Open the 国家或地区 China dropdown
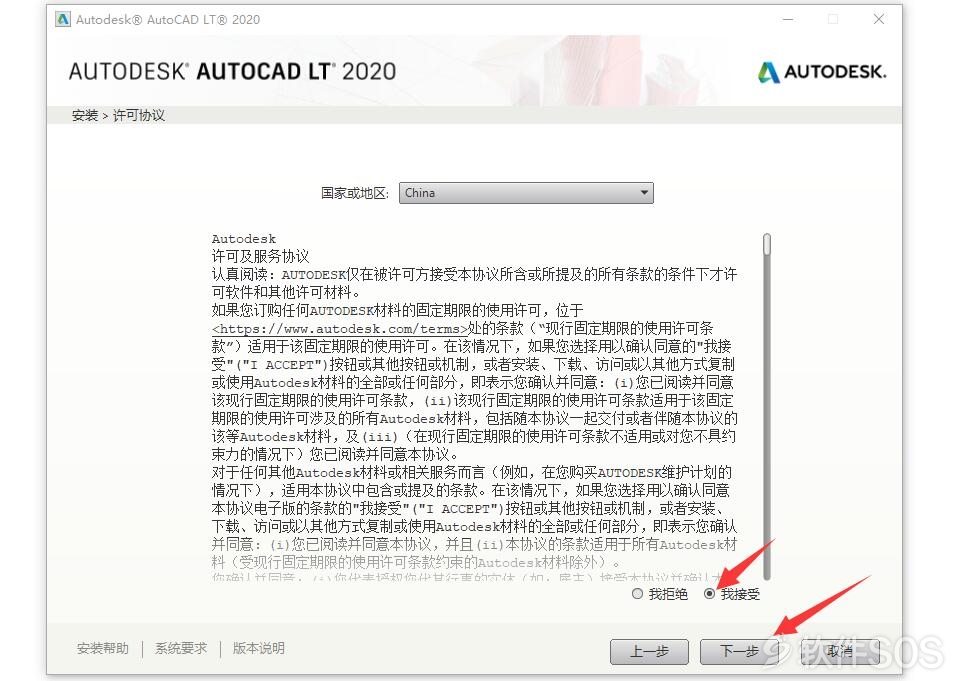This screenshot has width=958, height=681. point(526,193)
